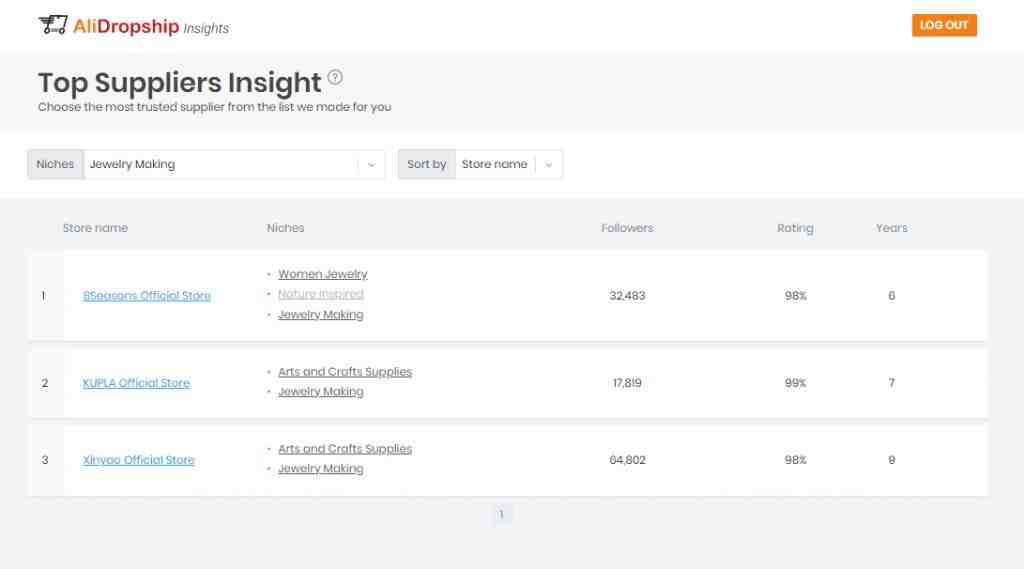Click the Sort by label
Image resolution: width=1024 pixels, height=569 pixels.
426,165
